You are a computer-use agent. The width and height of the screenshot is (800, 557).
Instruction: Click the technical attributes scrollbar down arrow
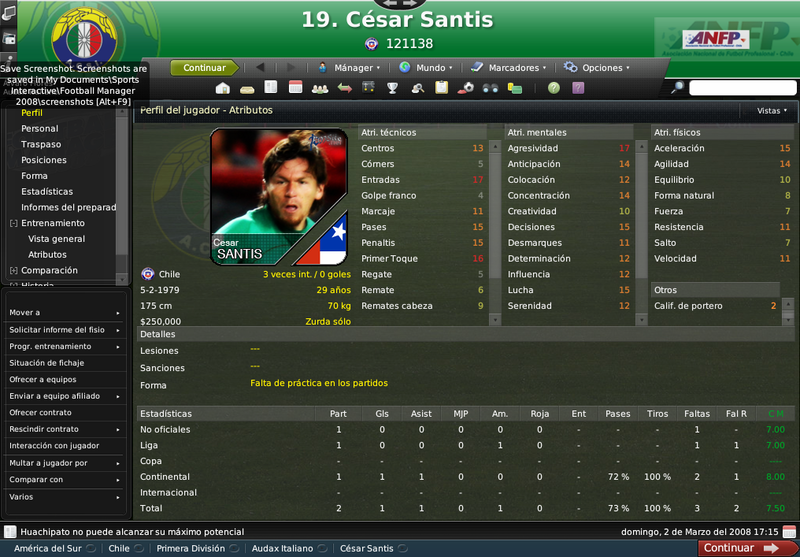click(x=494, y=320)
